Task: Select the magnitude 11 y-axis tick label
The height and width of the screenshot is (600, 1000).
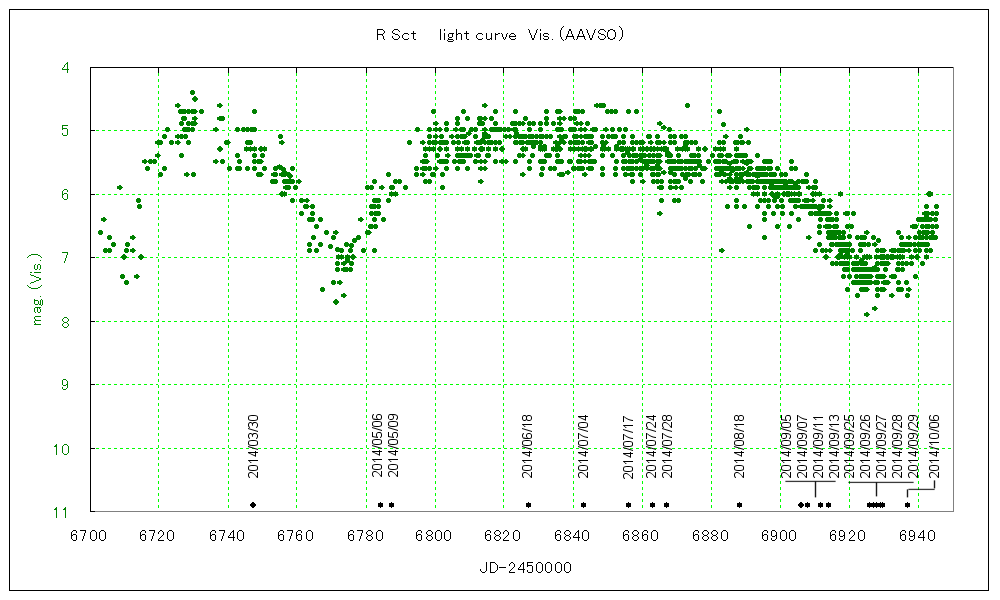Action: 63,512
